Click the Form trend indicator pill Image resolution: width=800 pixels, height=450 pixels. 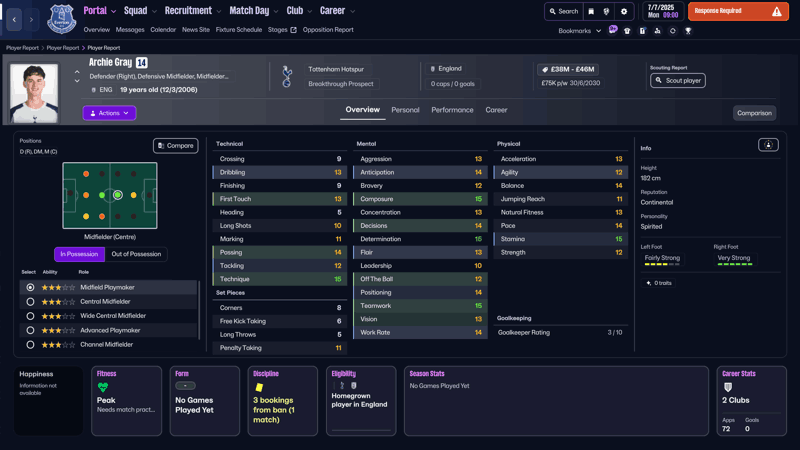pos(185,386)
